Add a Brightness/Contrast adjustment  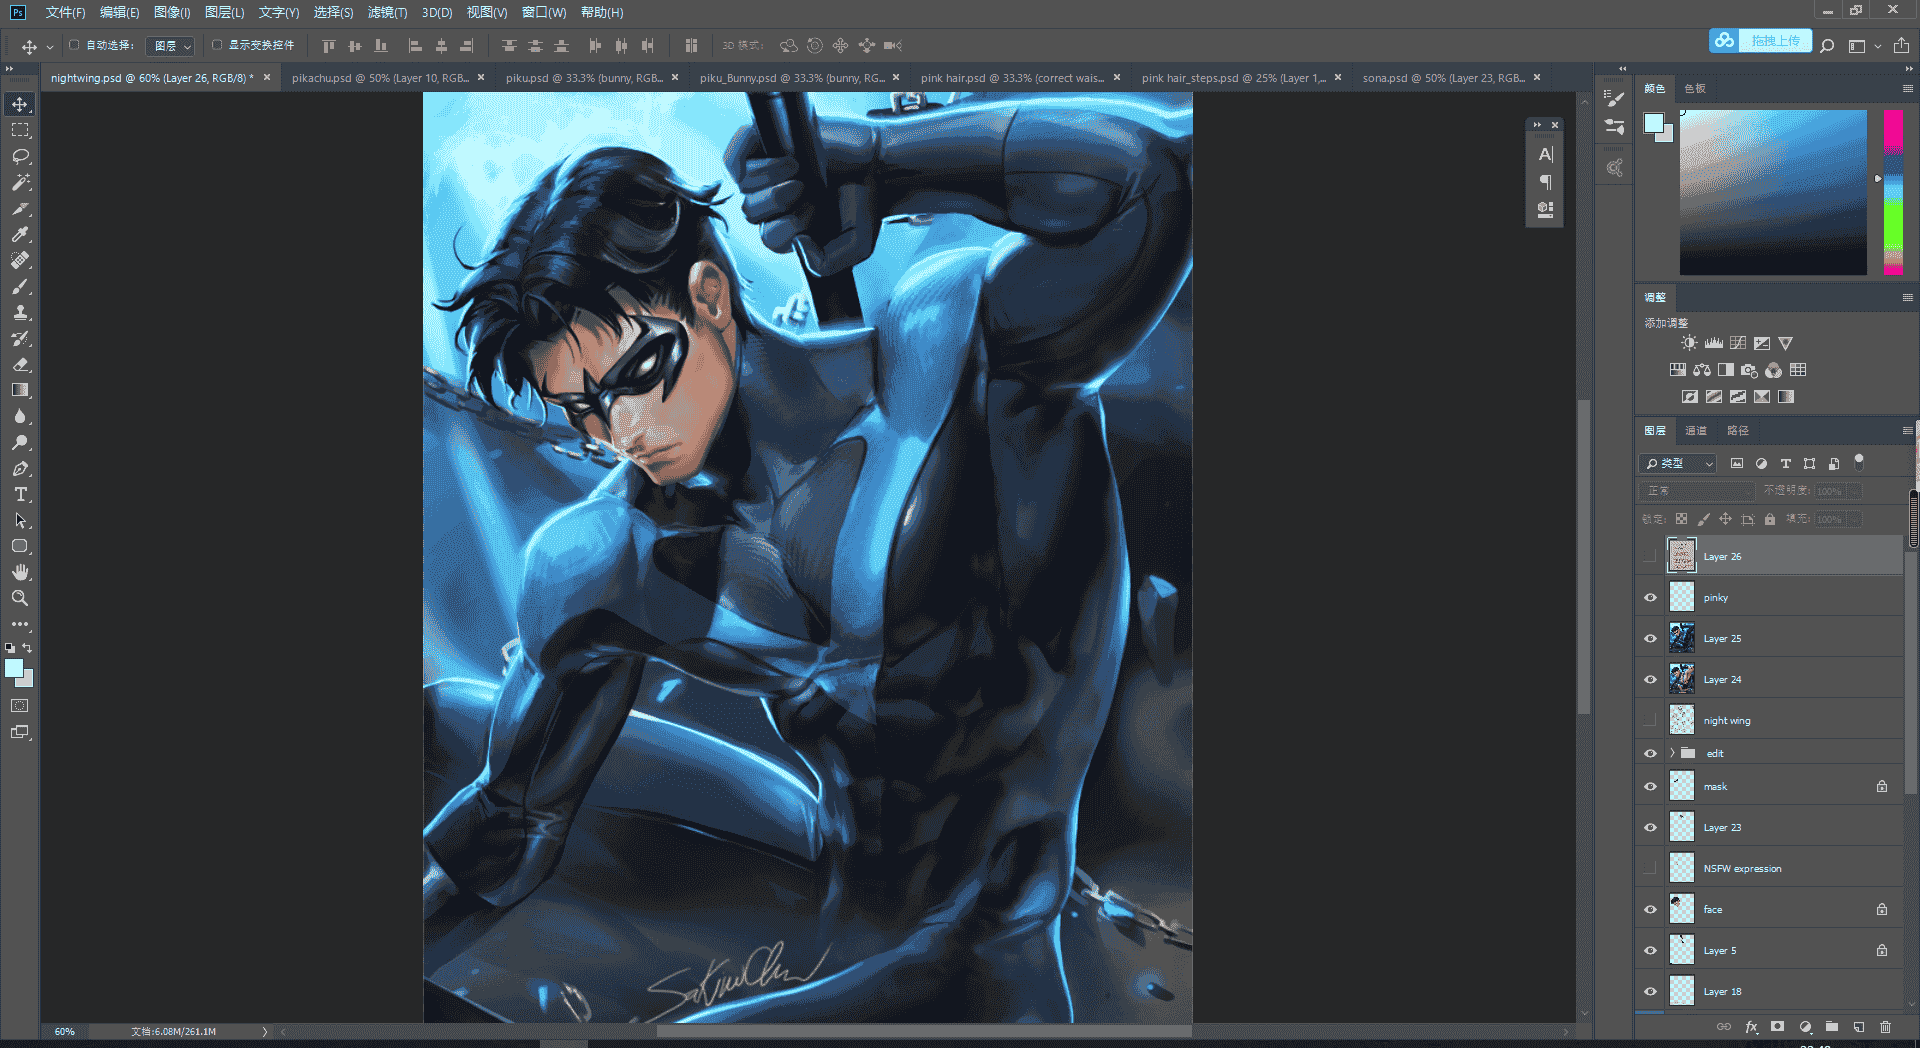(x=1689, y=343)
